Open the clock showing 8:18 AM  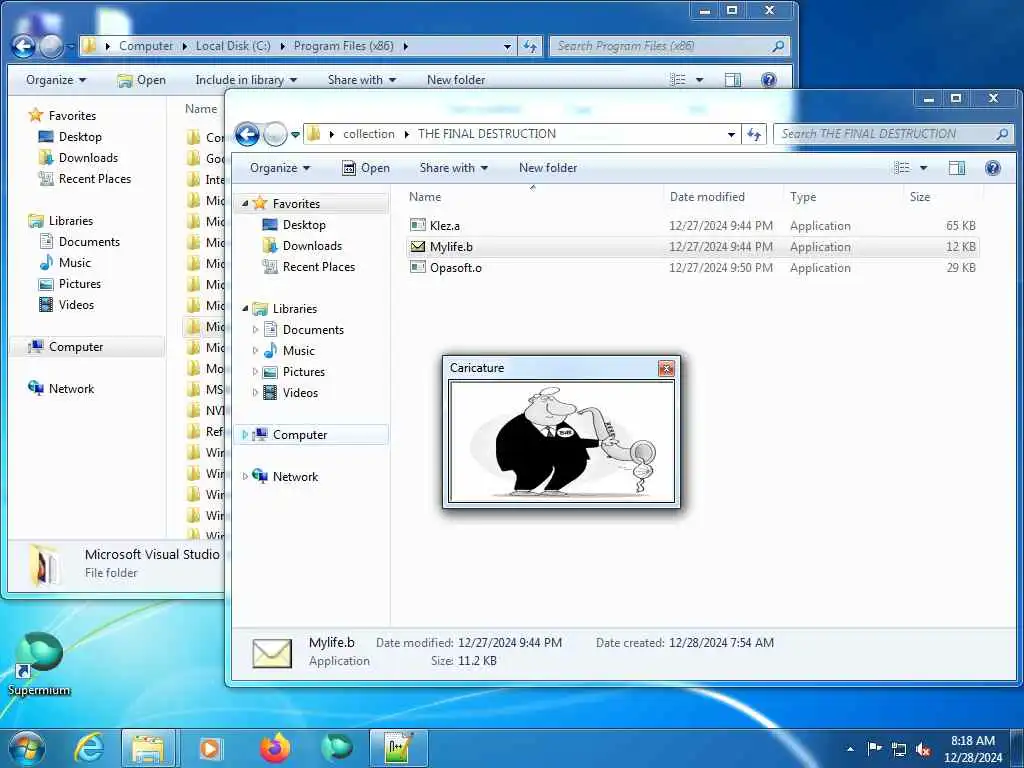pyautogui.click(x=973, y=749)
